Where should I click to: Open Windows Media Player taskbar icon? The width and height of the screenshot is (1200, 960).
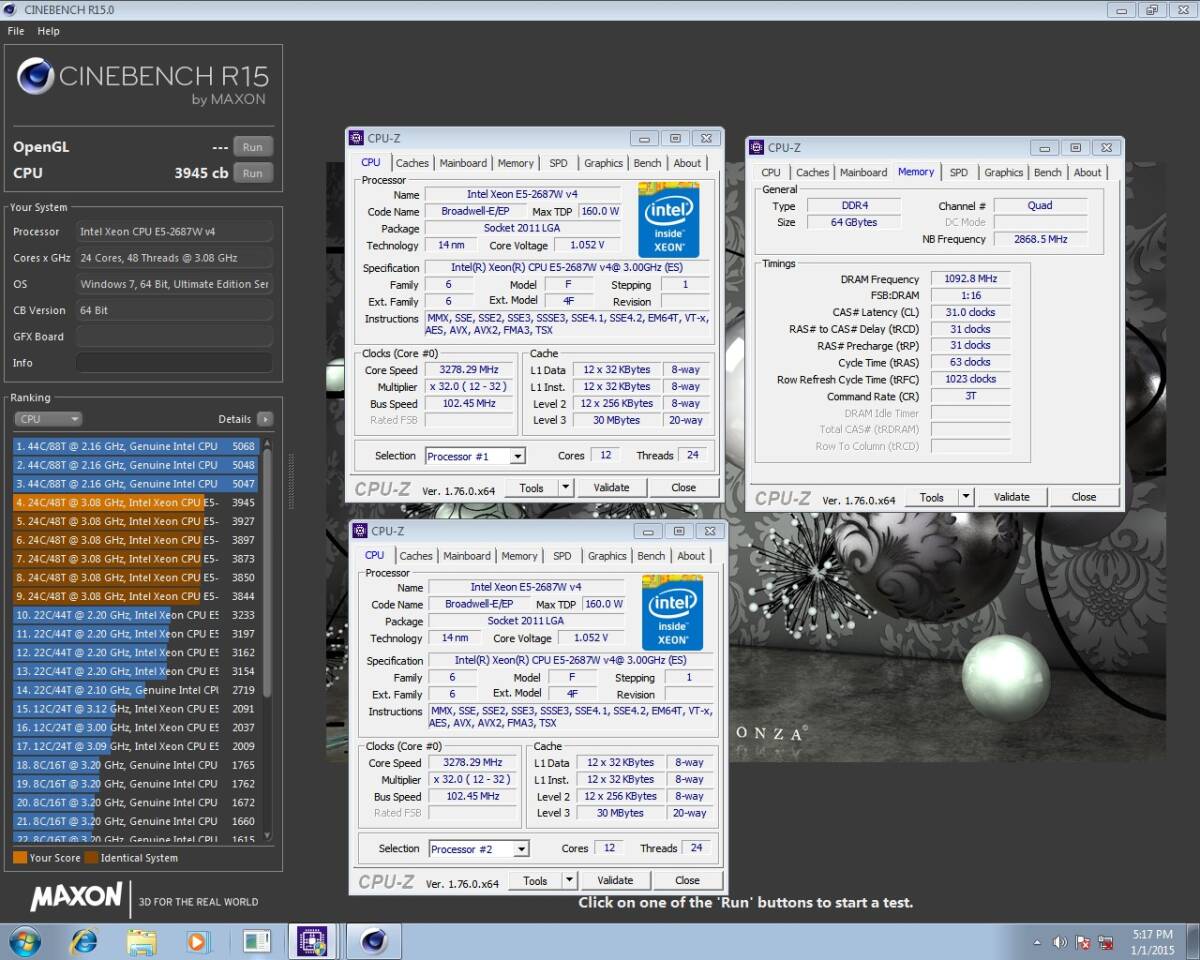pyautogui.click(x=199, y=941)
